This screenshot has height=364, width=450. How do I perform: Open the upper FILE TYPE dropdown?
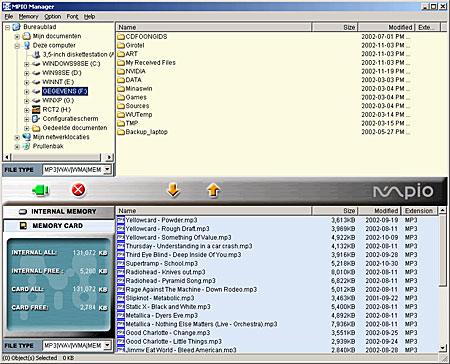click(107, 170)
